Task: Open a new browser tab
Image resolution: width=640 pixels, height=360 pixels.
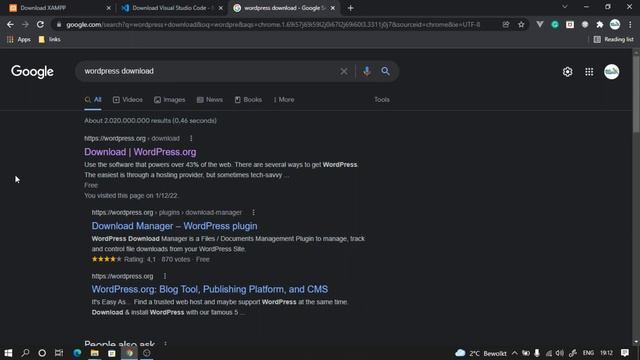Action: (351, 8)
